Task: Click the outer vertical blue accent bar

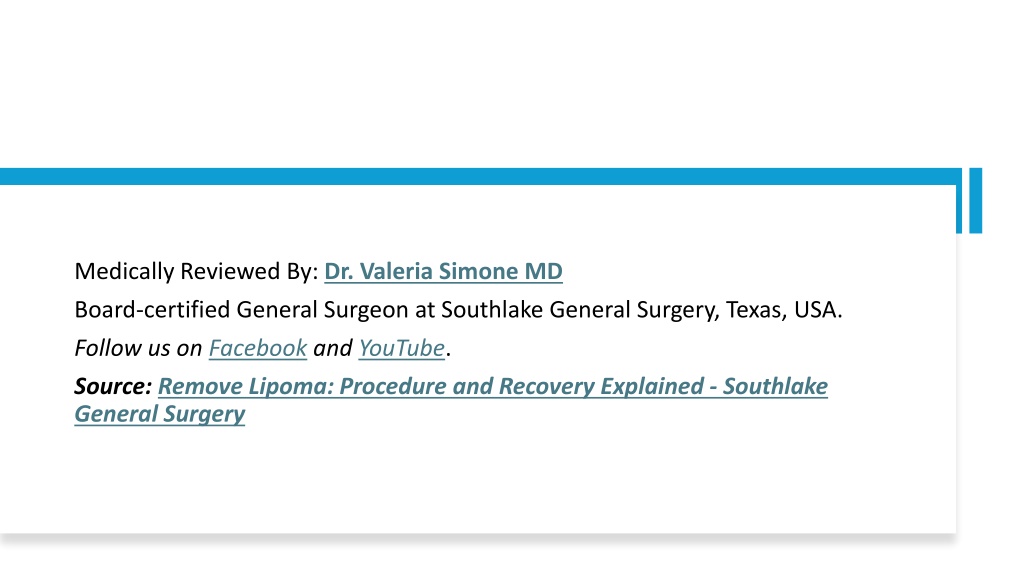Action: [976, 200]
